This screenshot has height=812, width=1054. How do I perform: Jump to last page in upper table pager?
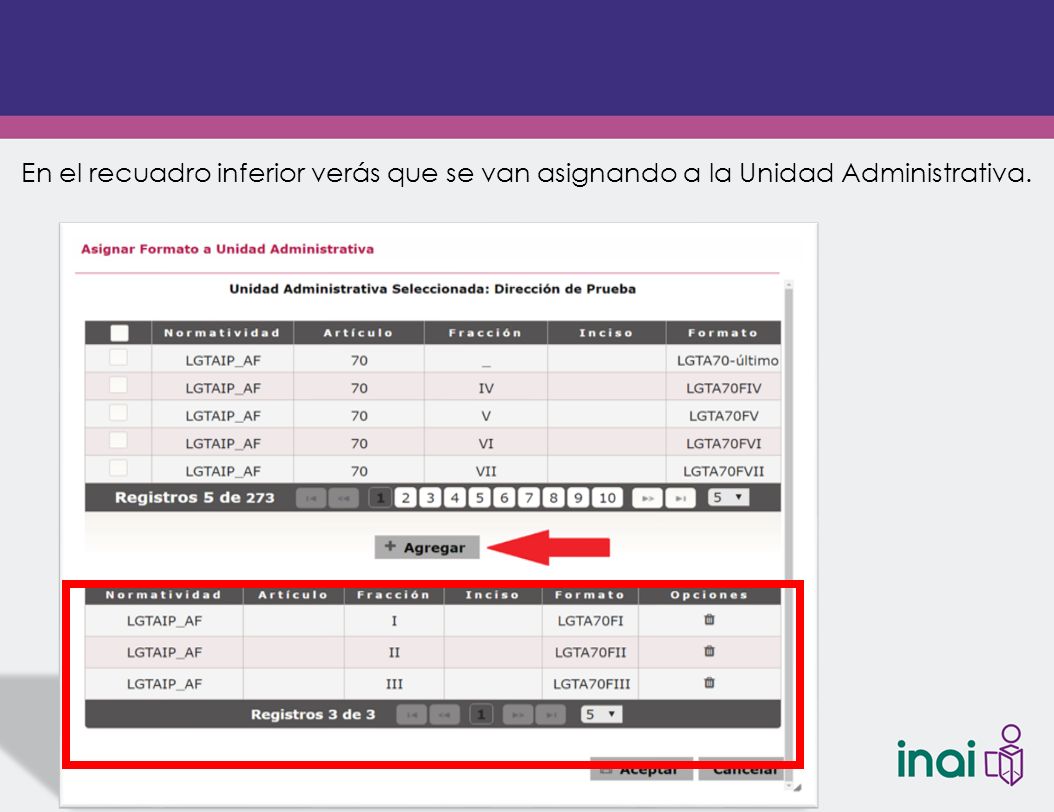coord(680,498)
